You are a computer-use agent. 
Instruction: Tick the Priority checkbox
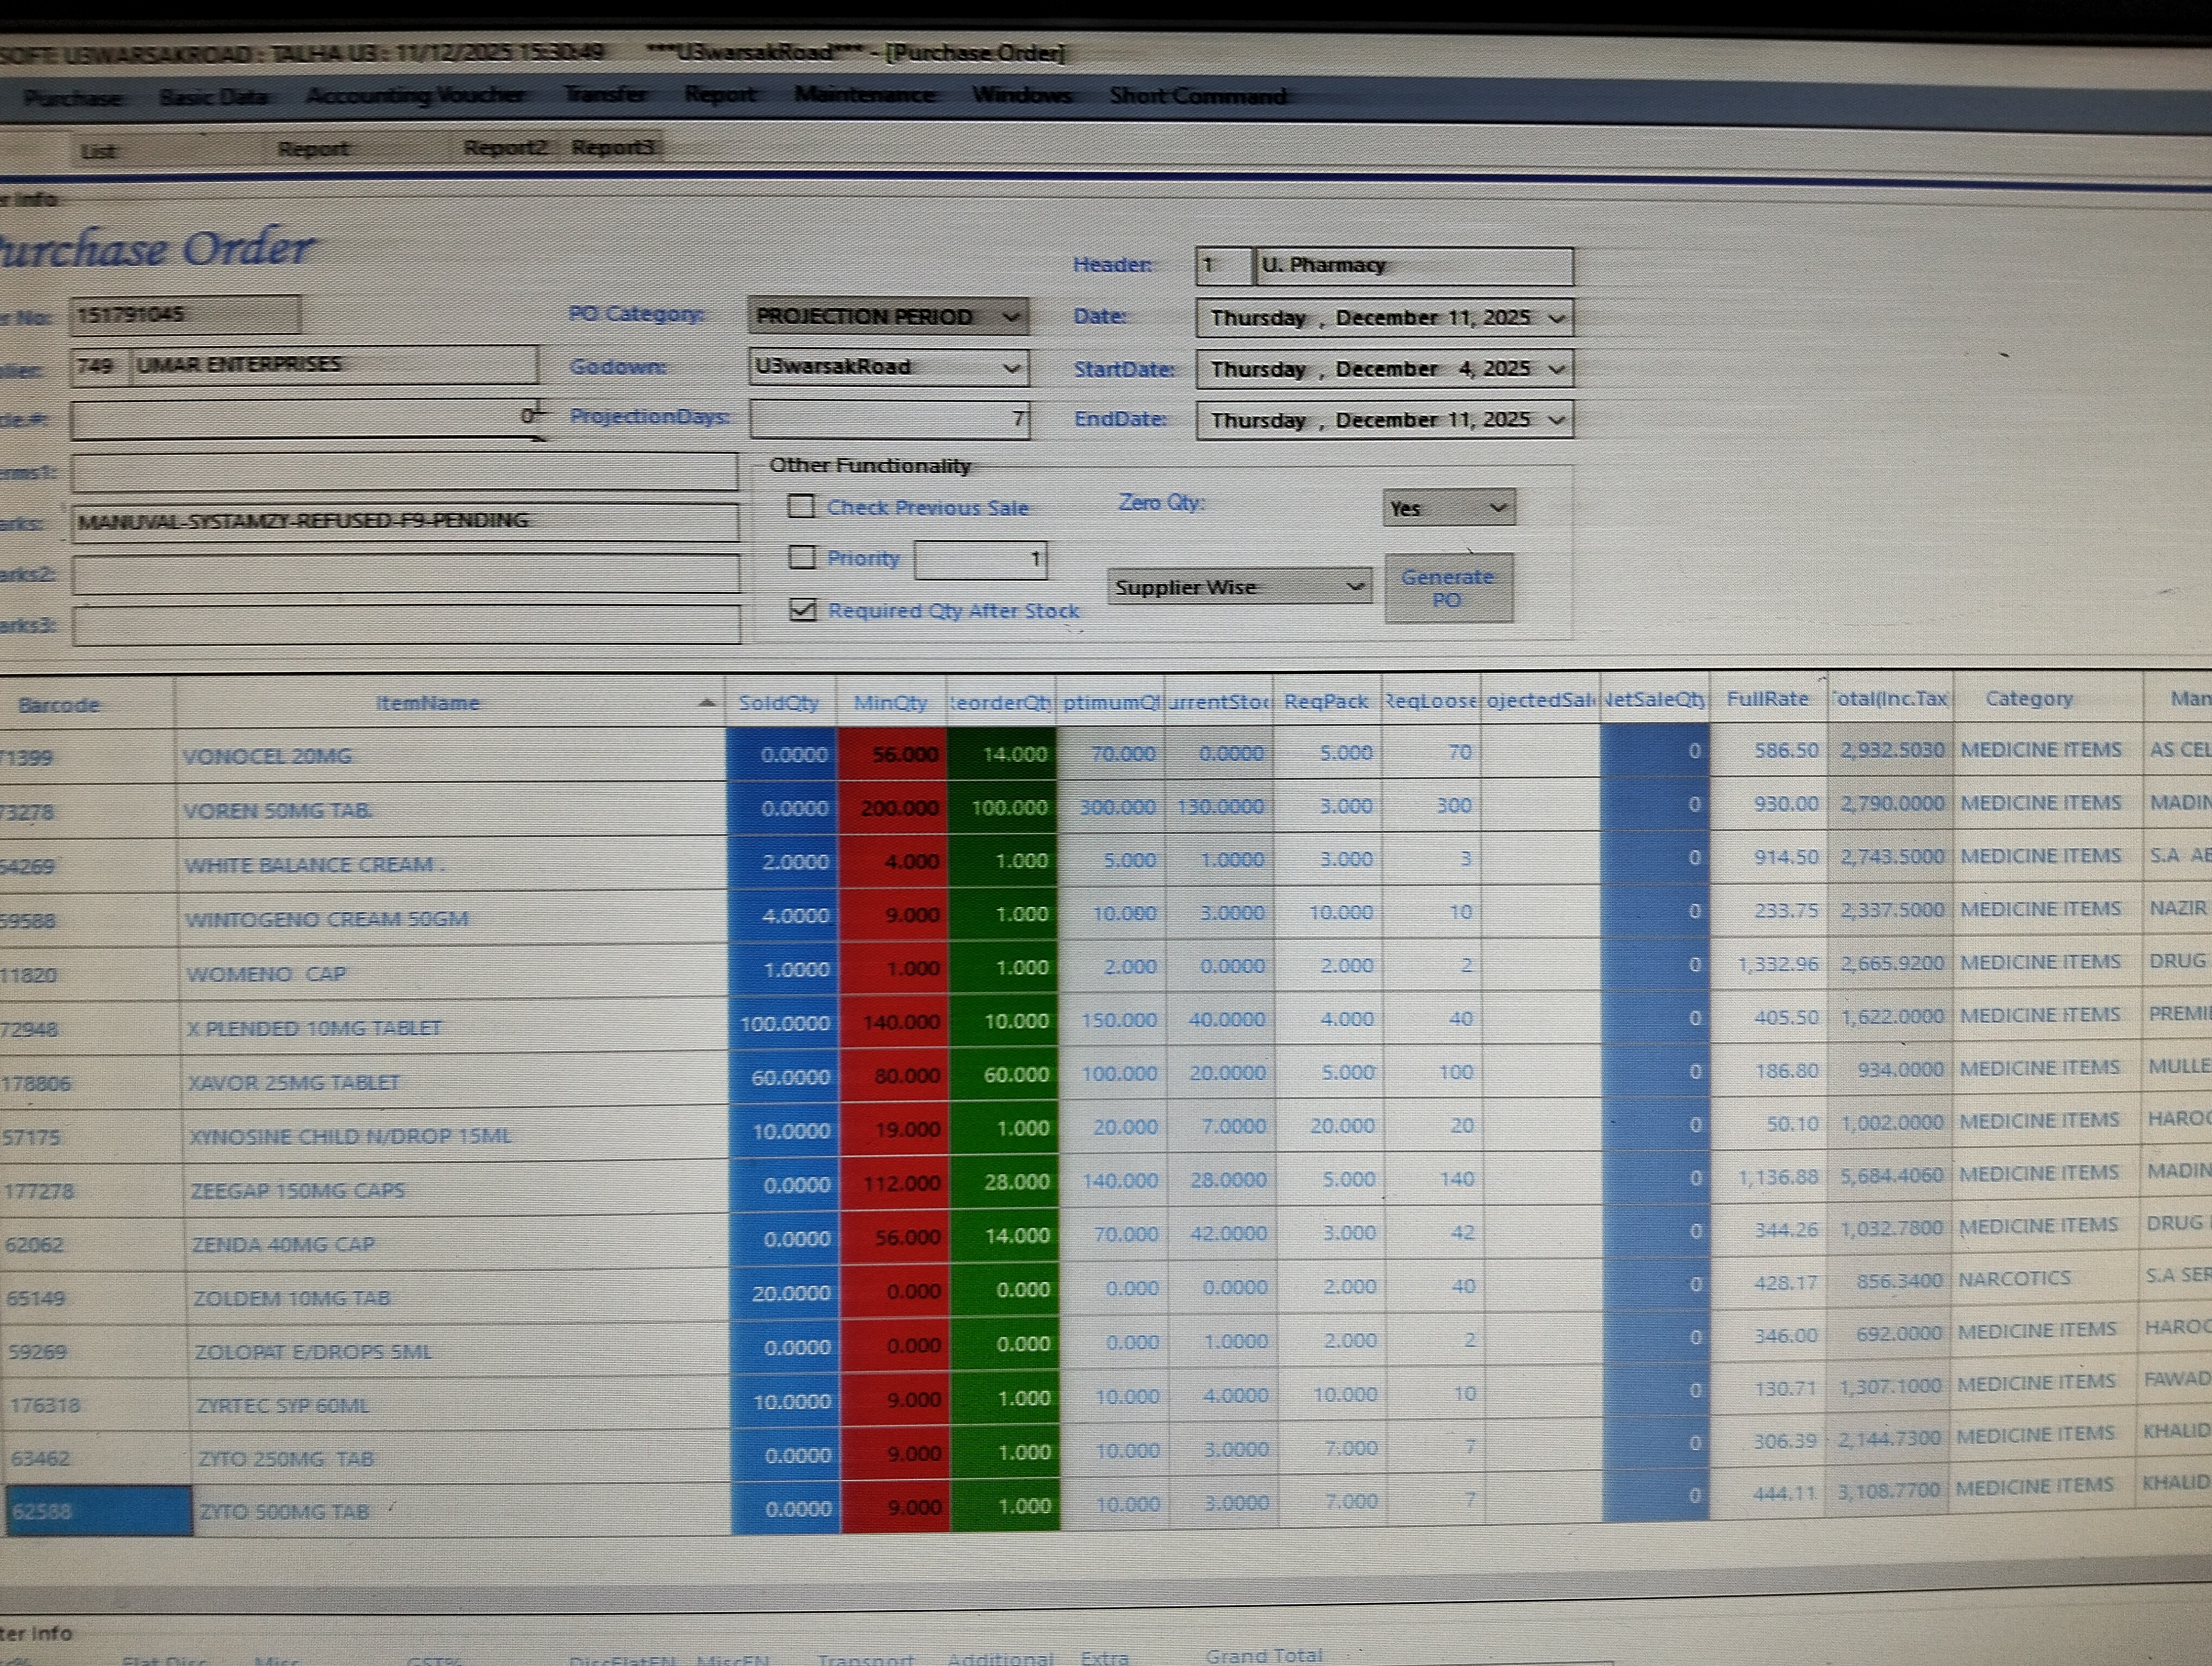(802, 557)
